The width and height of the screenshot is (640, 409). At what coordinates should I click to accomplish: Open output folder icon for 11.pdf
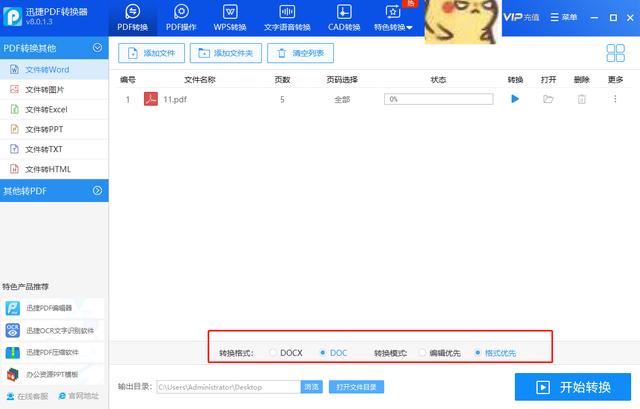tap(548, 99)
